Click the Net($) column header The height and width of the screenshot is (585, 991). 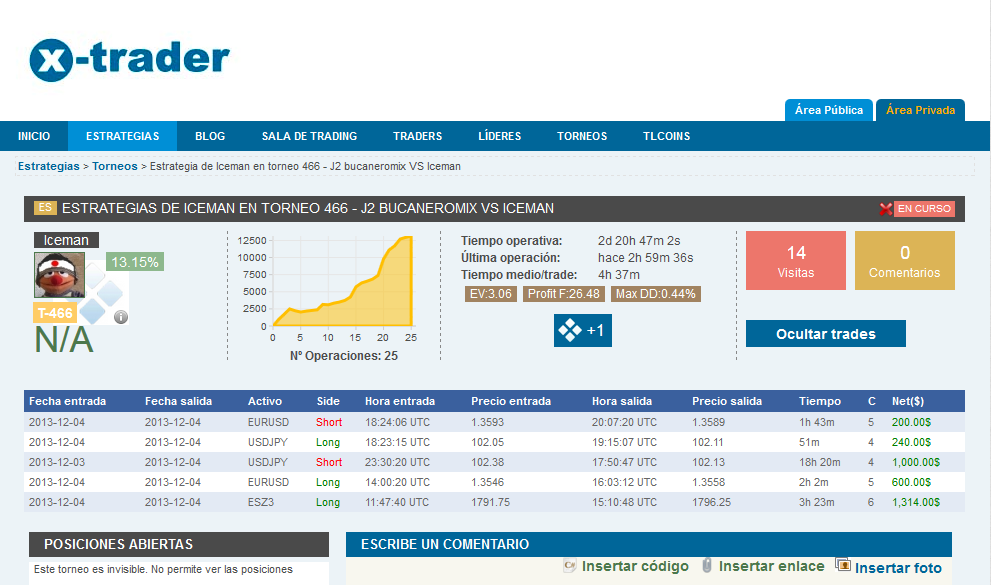[908, 401]
